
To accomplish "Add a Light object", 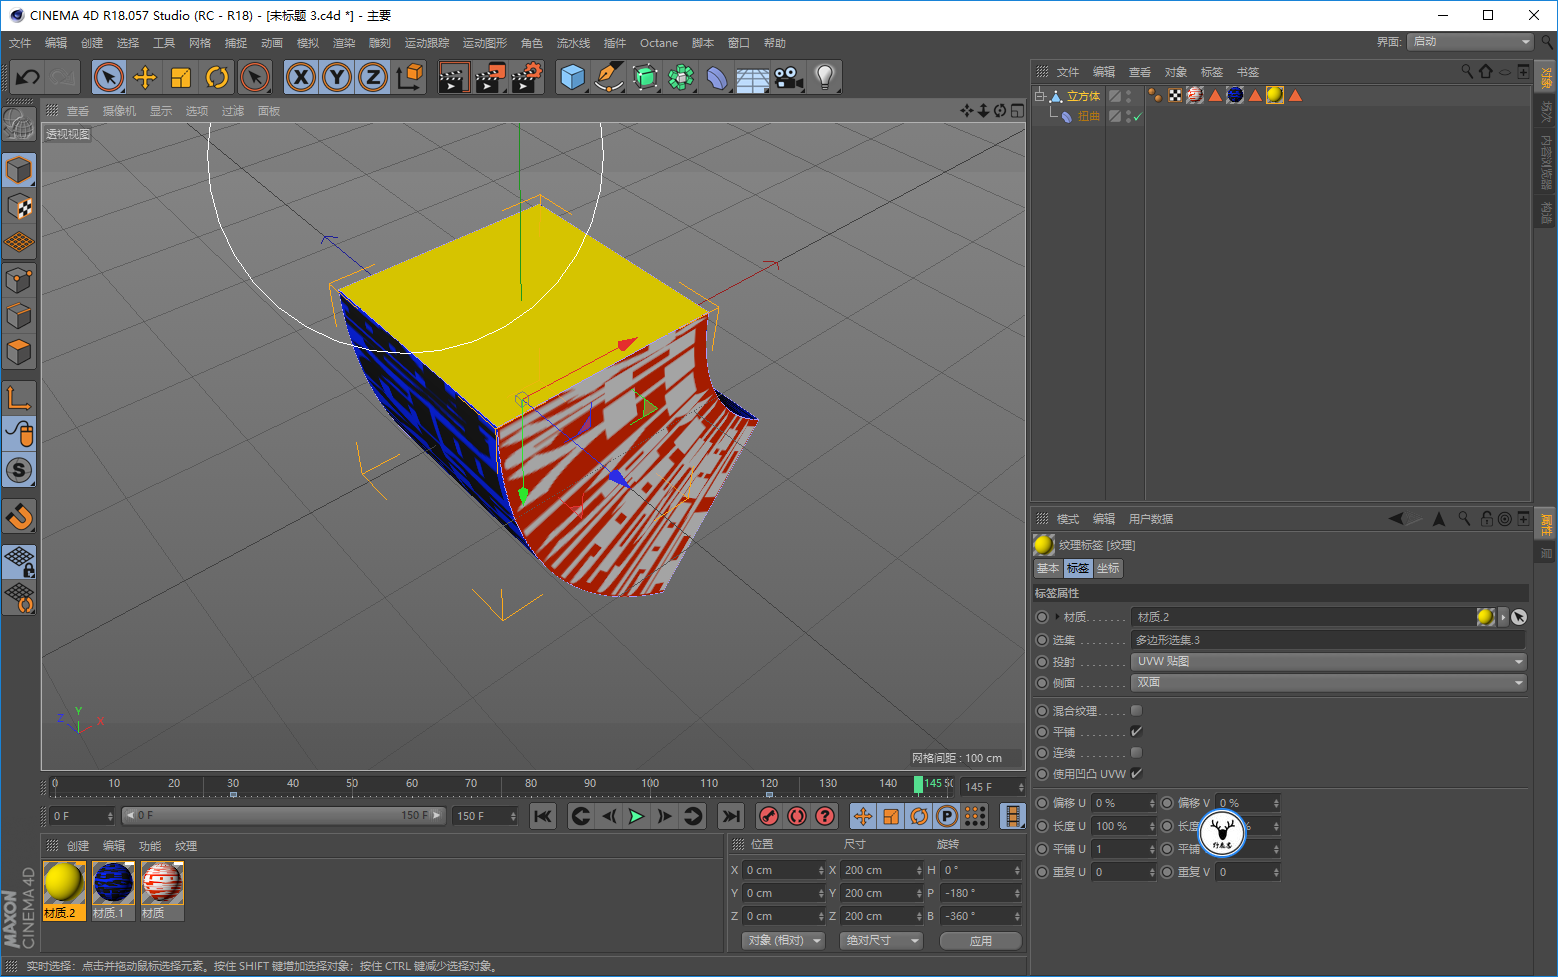I will (825, 77).
